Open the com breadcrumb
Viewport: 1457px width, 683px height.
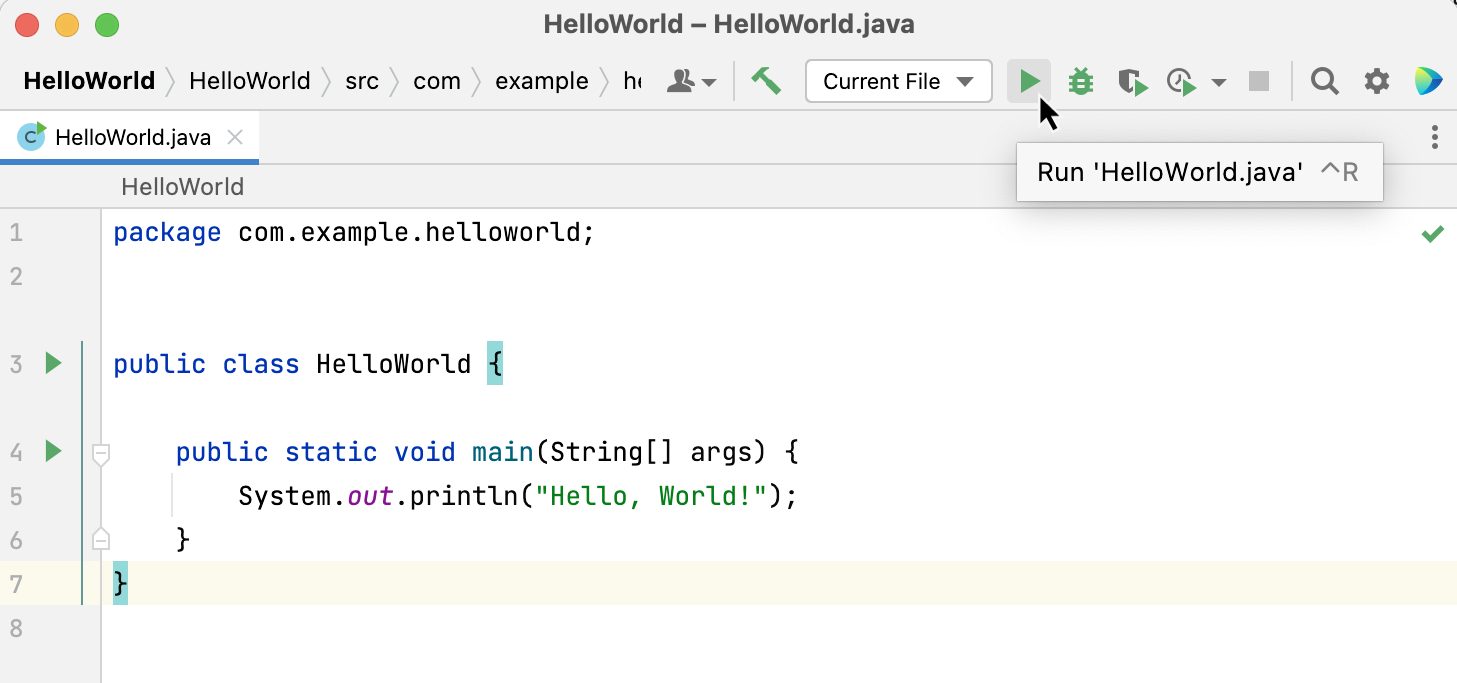point(437,81)
